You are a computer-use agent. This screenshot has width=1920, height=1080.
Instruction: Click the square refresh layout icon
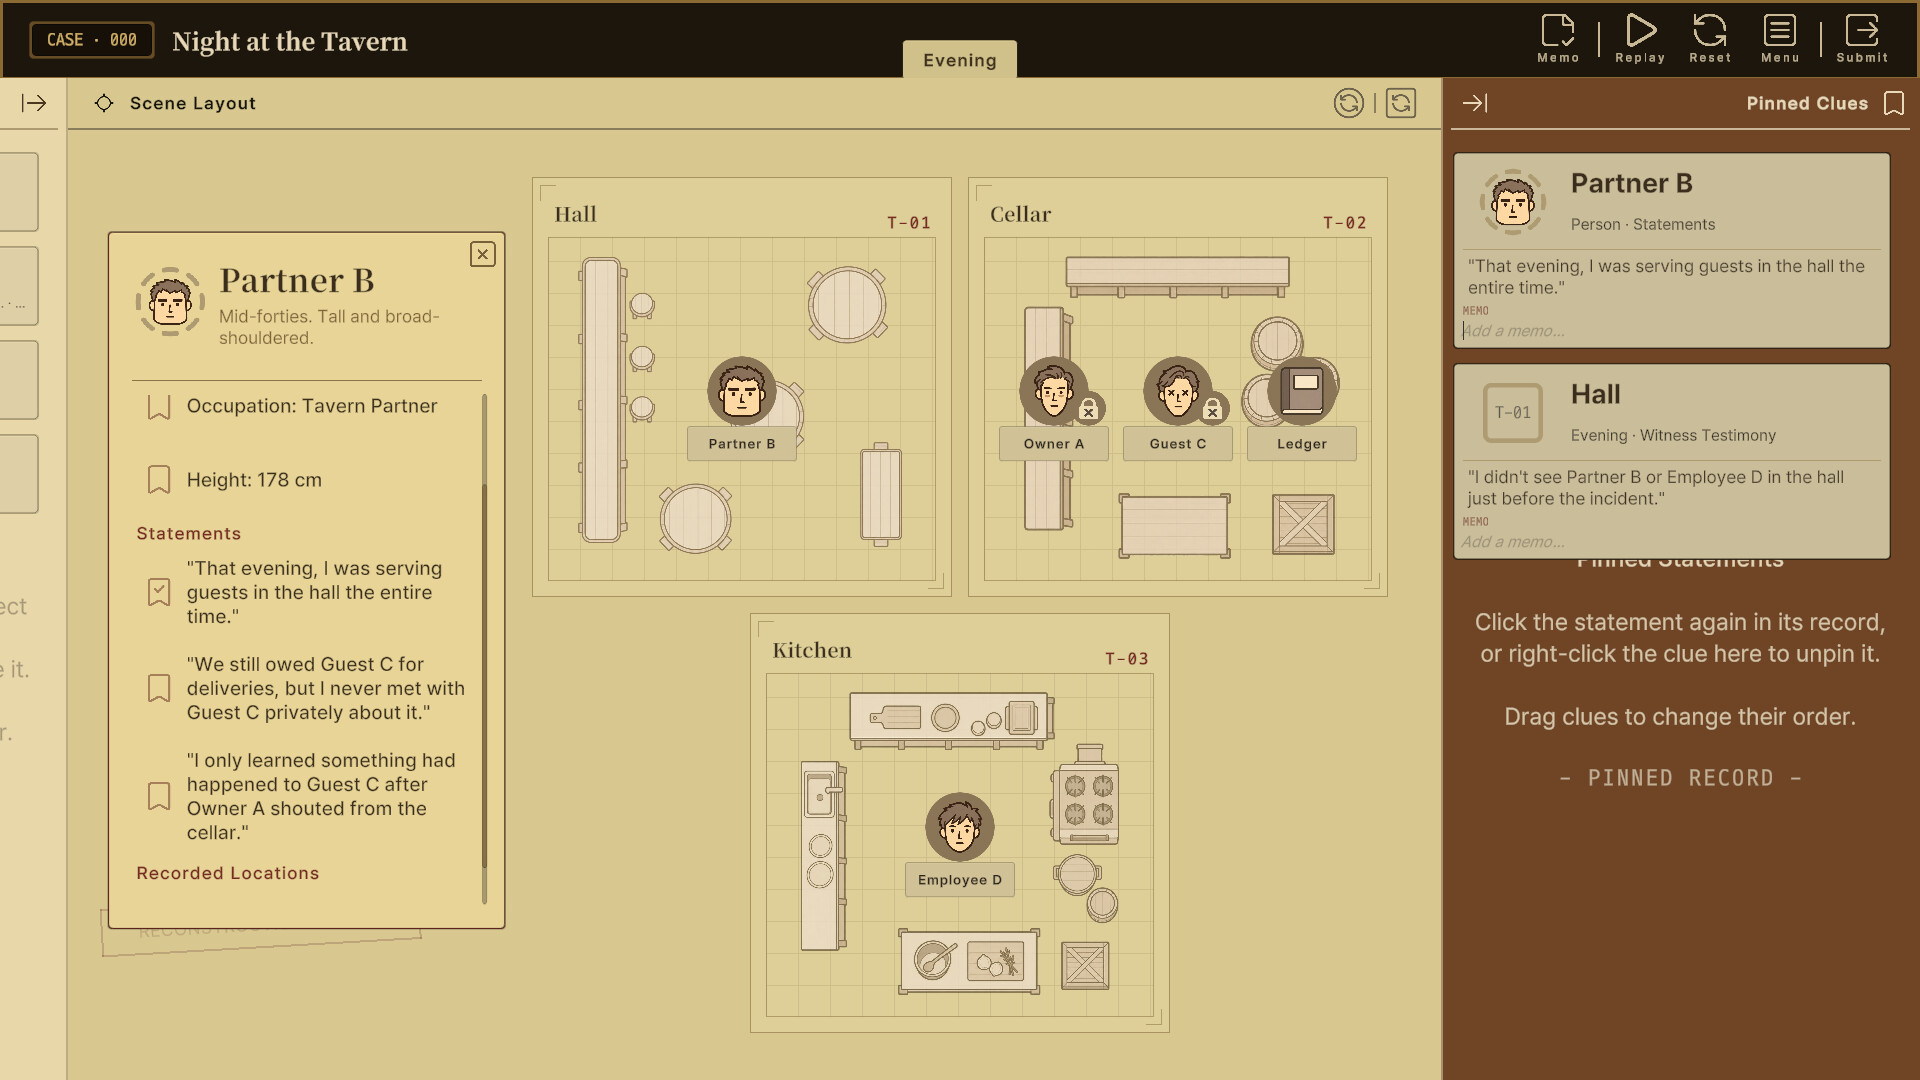(x=1401, y=103)
